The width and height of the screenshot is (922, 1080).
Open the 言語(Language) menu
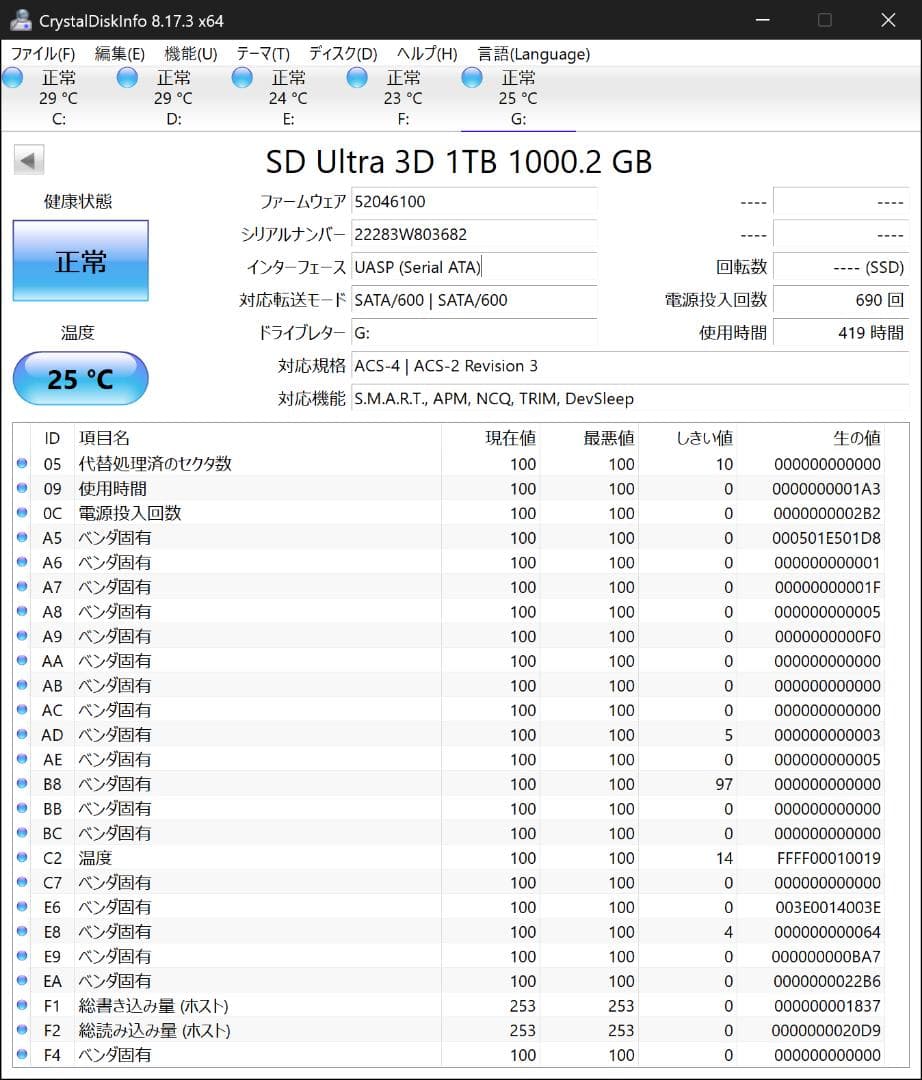tap(536, 53)
